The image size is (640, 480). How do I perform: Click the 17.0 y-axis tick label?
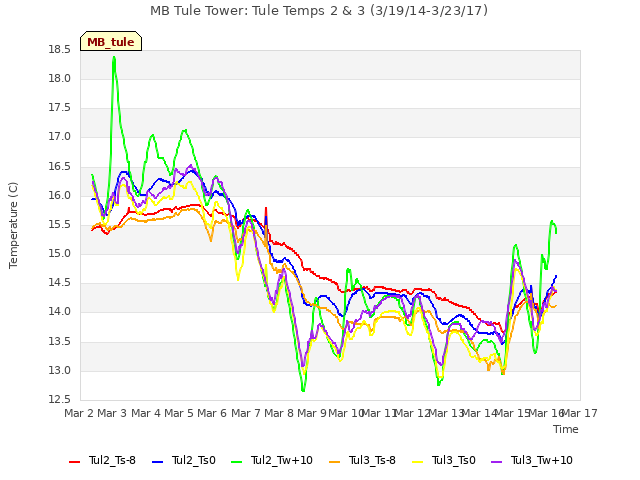pos(60,137)
